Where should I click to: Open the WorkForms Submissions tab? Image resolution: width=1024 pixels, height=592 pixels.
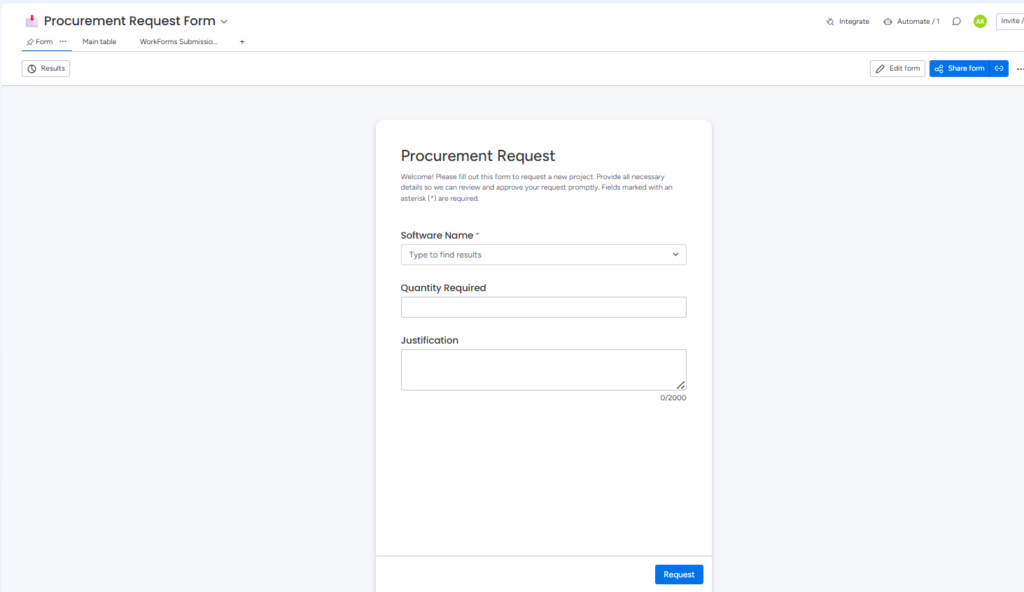click(x=178, y=42)
